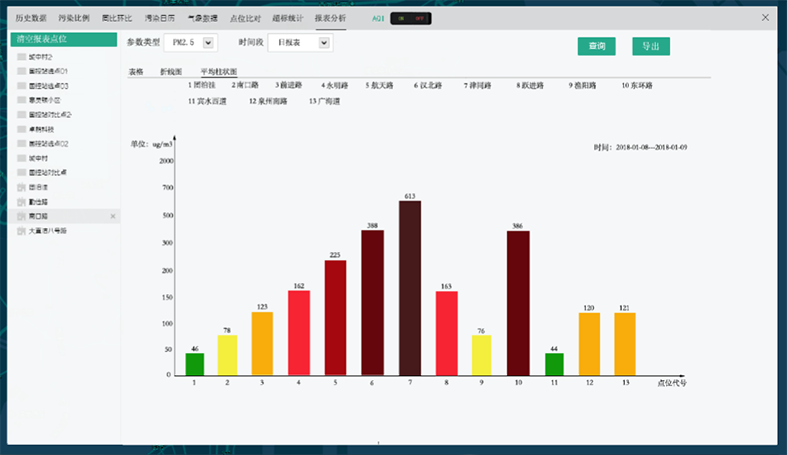Image resolution: width=787 pixels, height=455 pixels.
Task: Click the 导出 export button
Action: point(651,46)
